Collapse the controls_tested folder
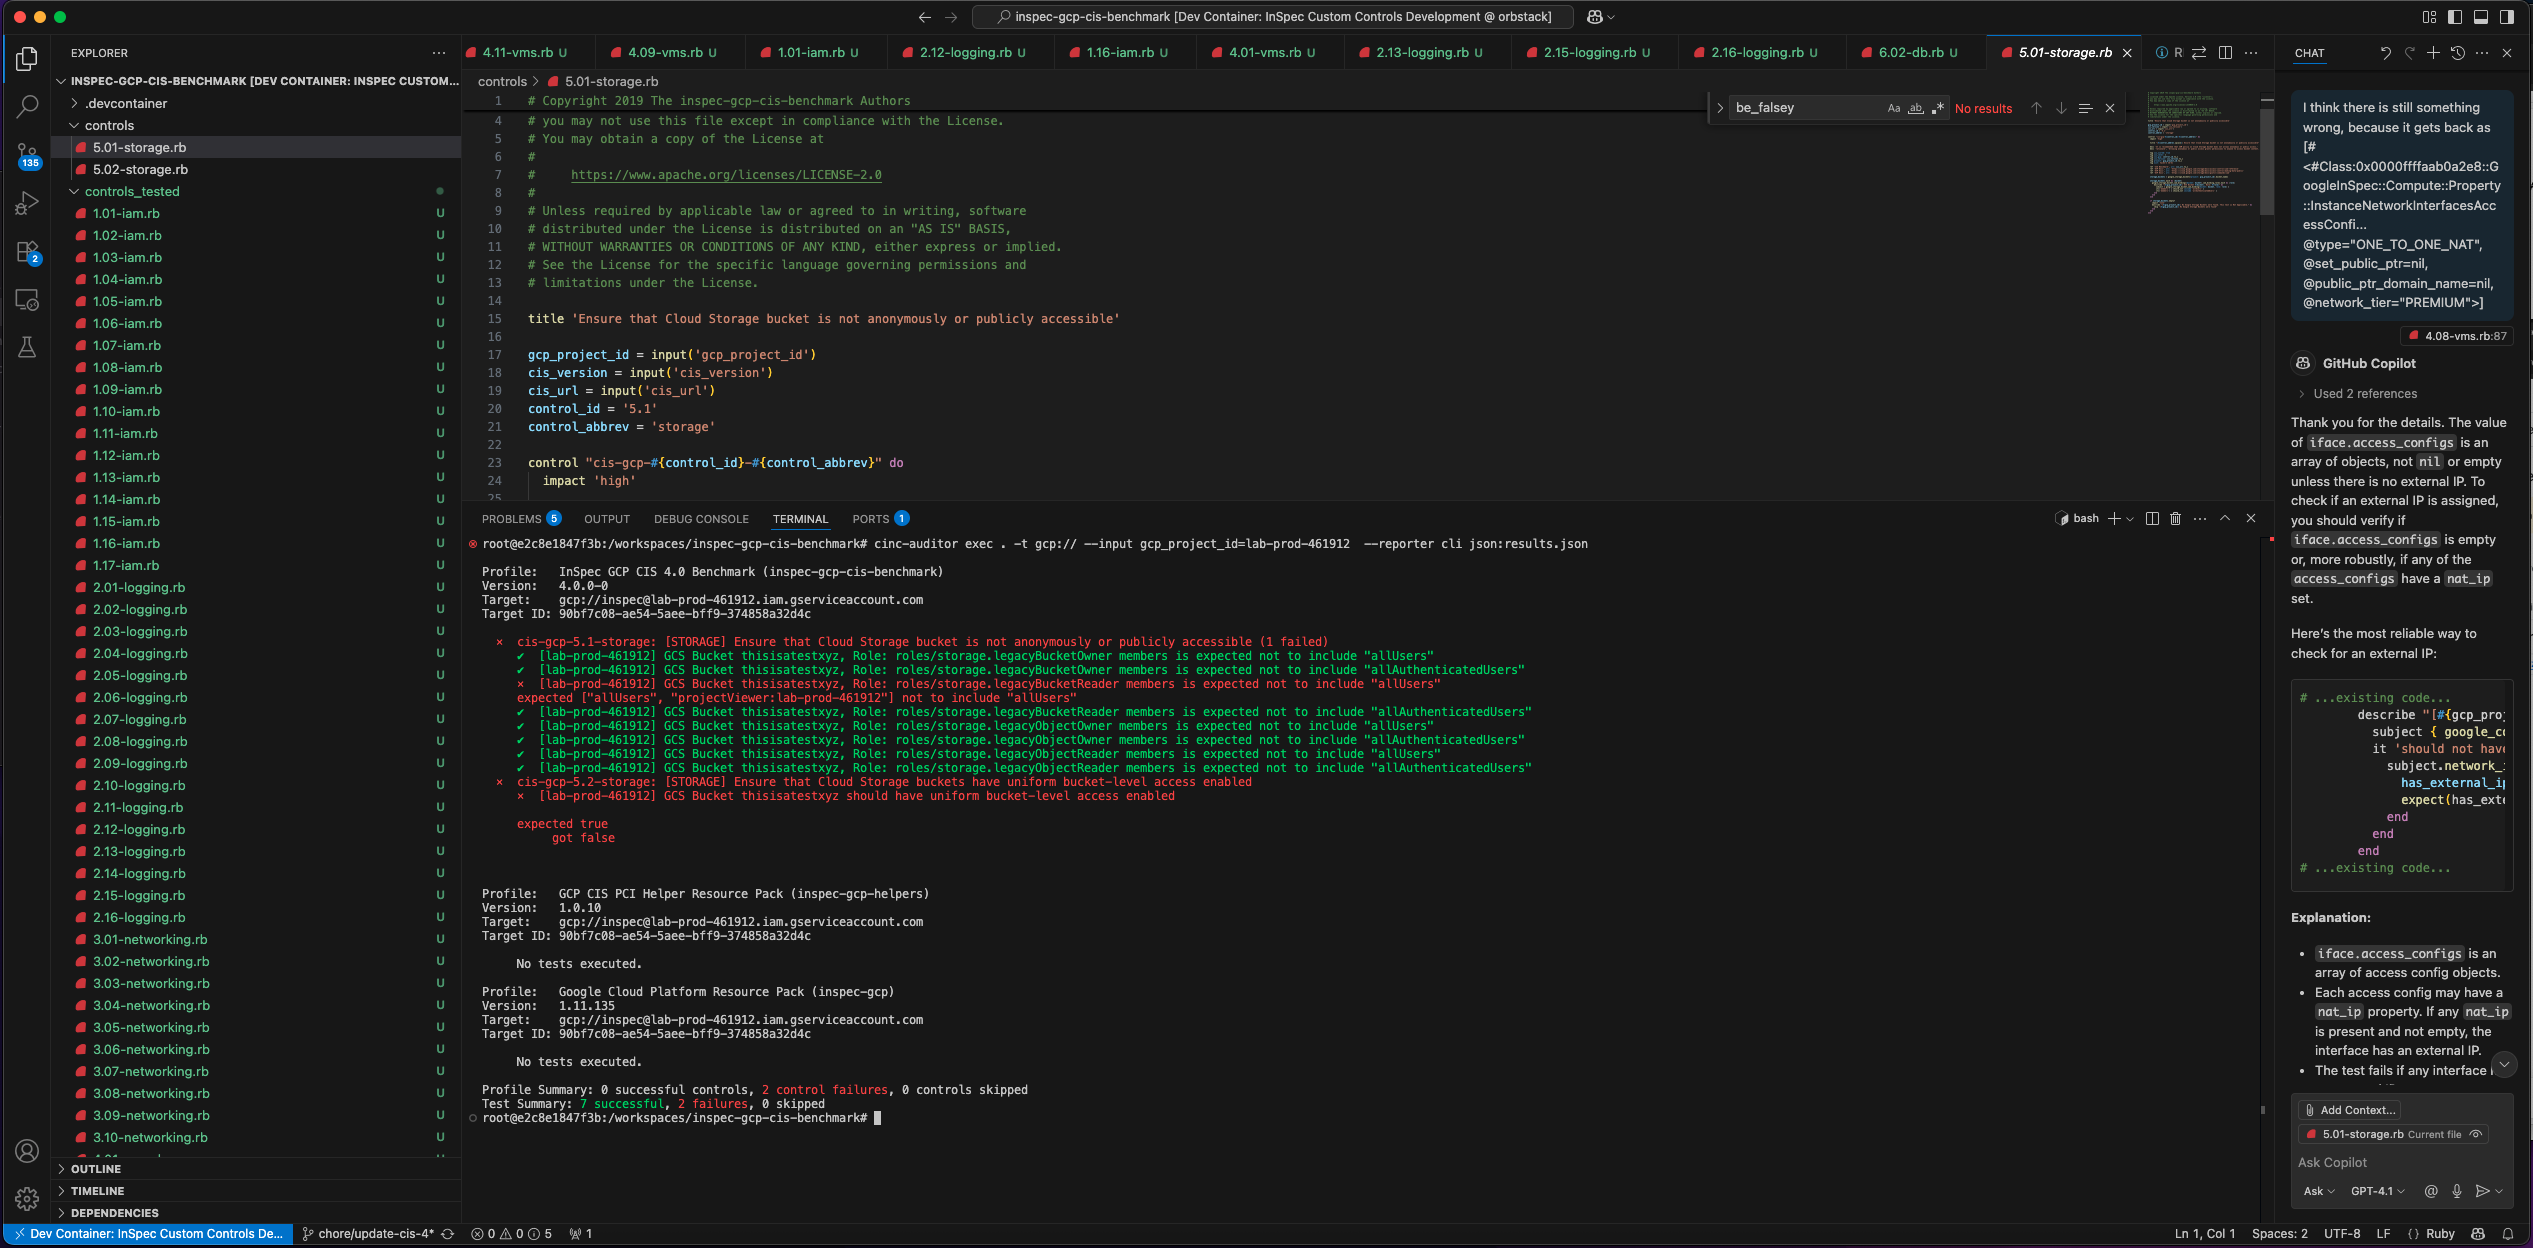2533x1248 pixels. point(131,191)
